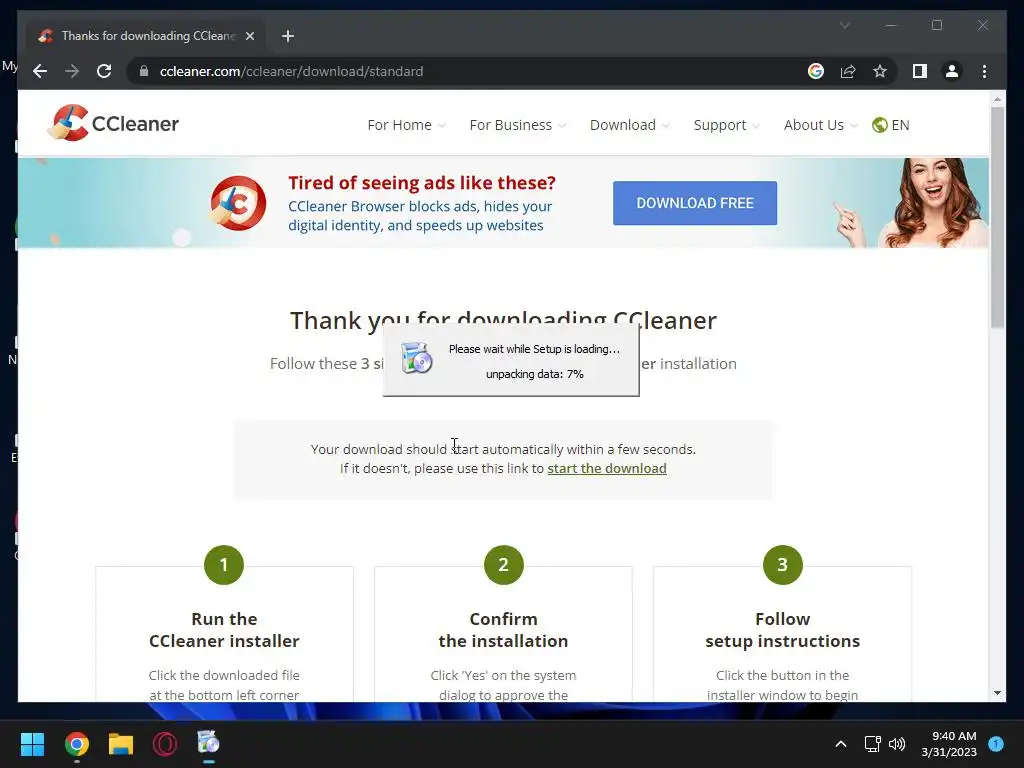Close the Thanks for downloading CCleaner tab

(249, 36)
